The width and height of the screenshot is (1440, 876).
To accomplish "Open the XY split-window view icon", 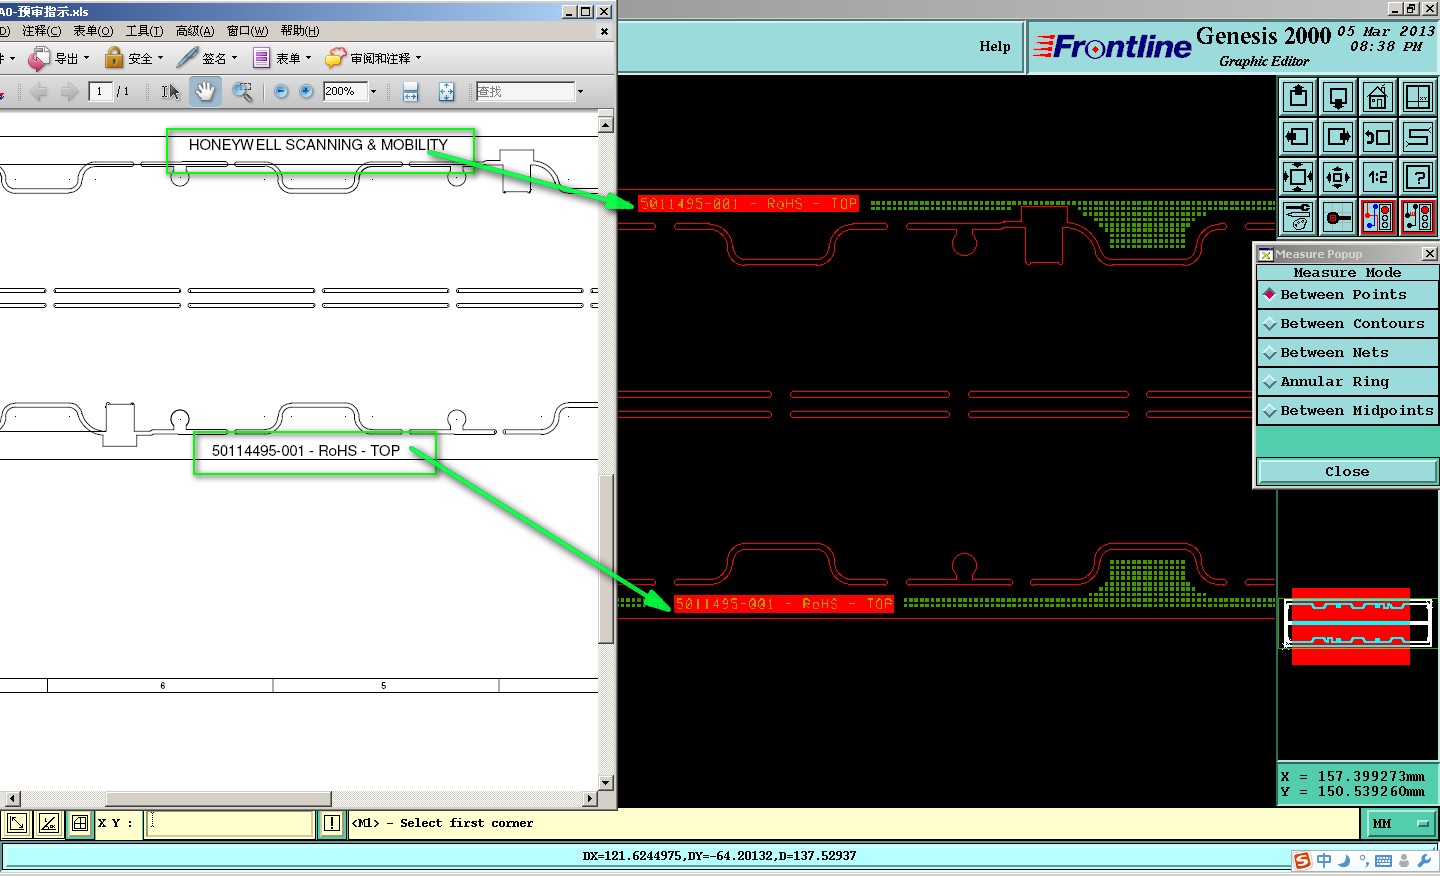I will (1418, 97).
